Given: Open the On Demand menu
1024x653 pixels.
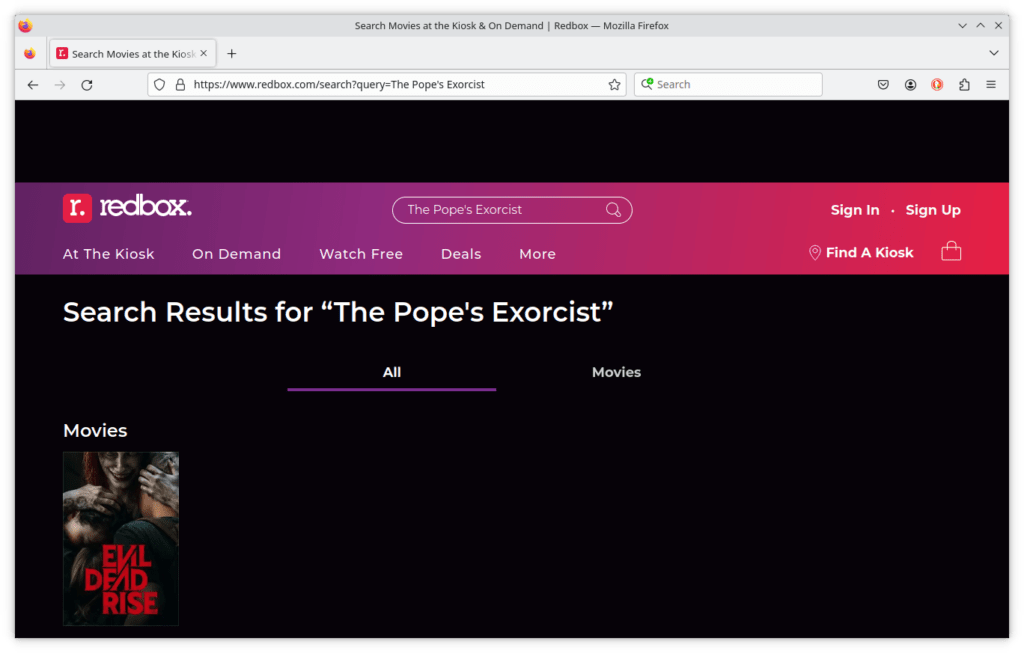Looking at the screenshot, I should (236, 254).
